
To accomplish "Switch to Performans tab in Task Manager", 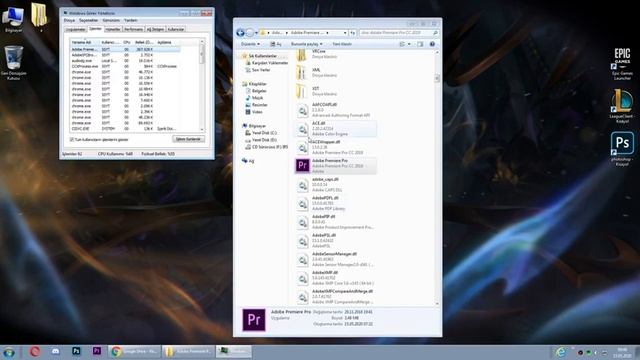I will (133, 29).
